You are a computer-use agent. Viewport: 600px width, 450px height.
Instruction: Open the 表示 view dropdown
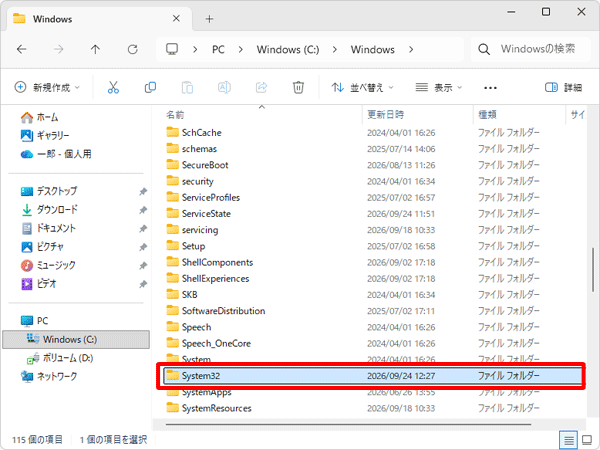click(439, 88)
